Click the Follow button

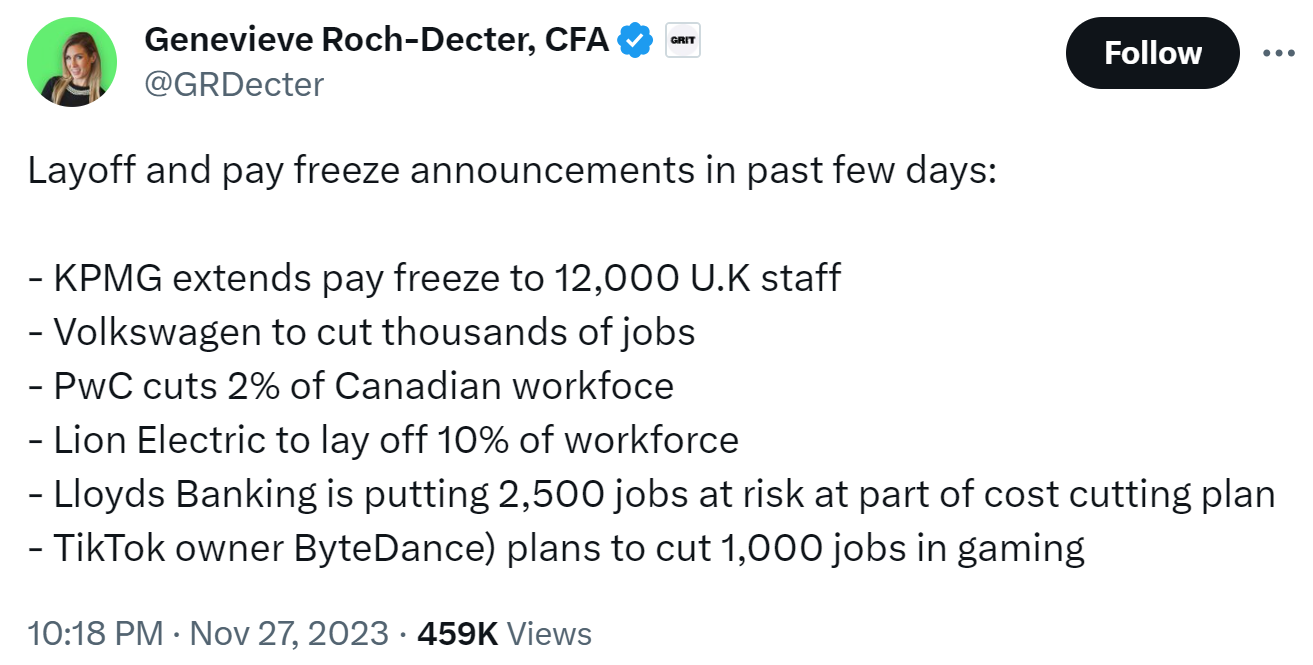1152,53
